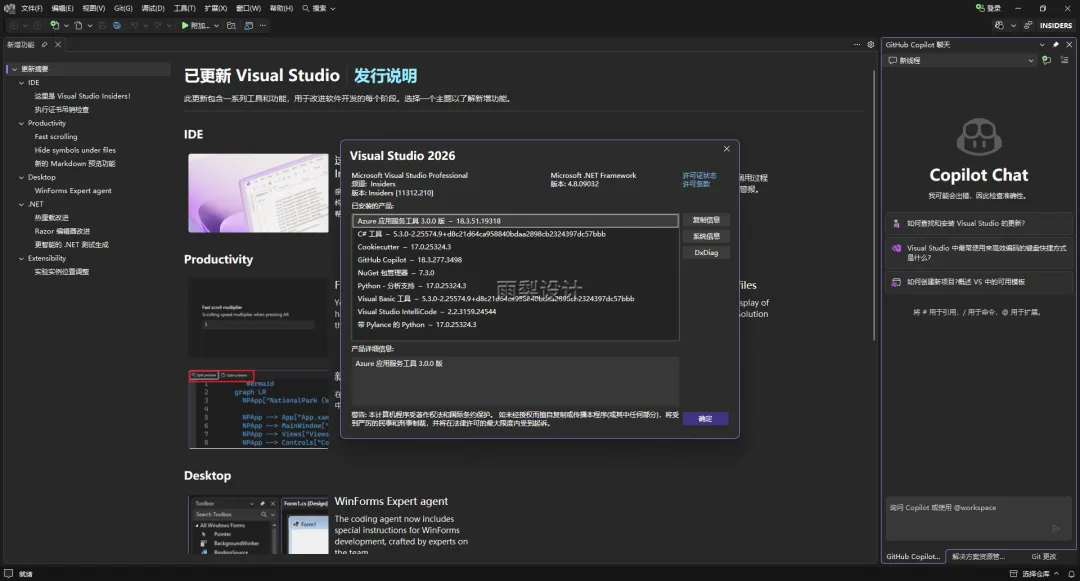Click the large Copilot Chat logo
Screen dimensions: 1080x581
tap(979, 136)
